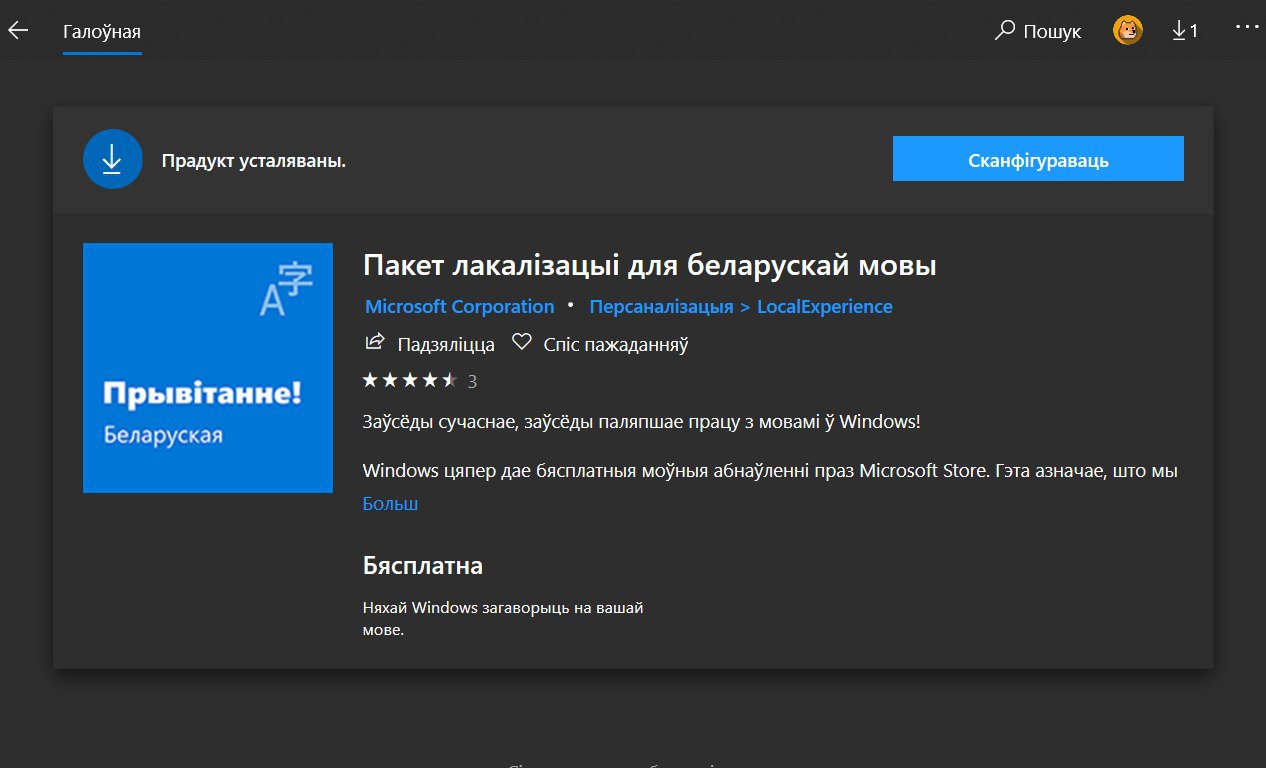Open downloads and updates indicator

[x=1185, y=31]
